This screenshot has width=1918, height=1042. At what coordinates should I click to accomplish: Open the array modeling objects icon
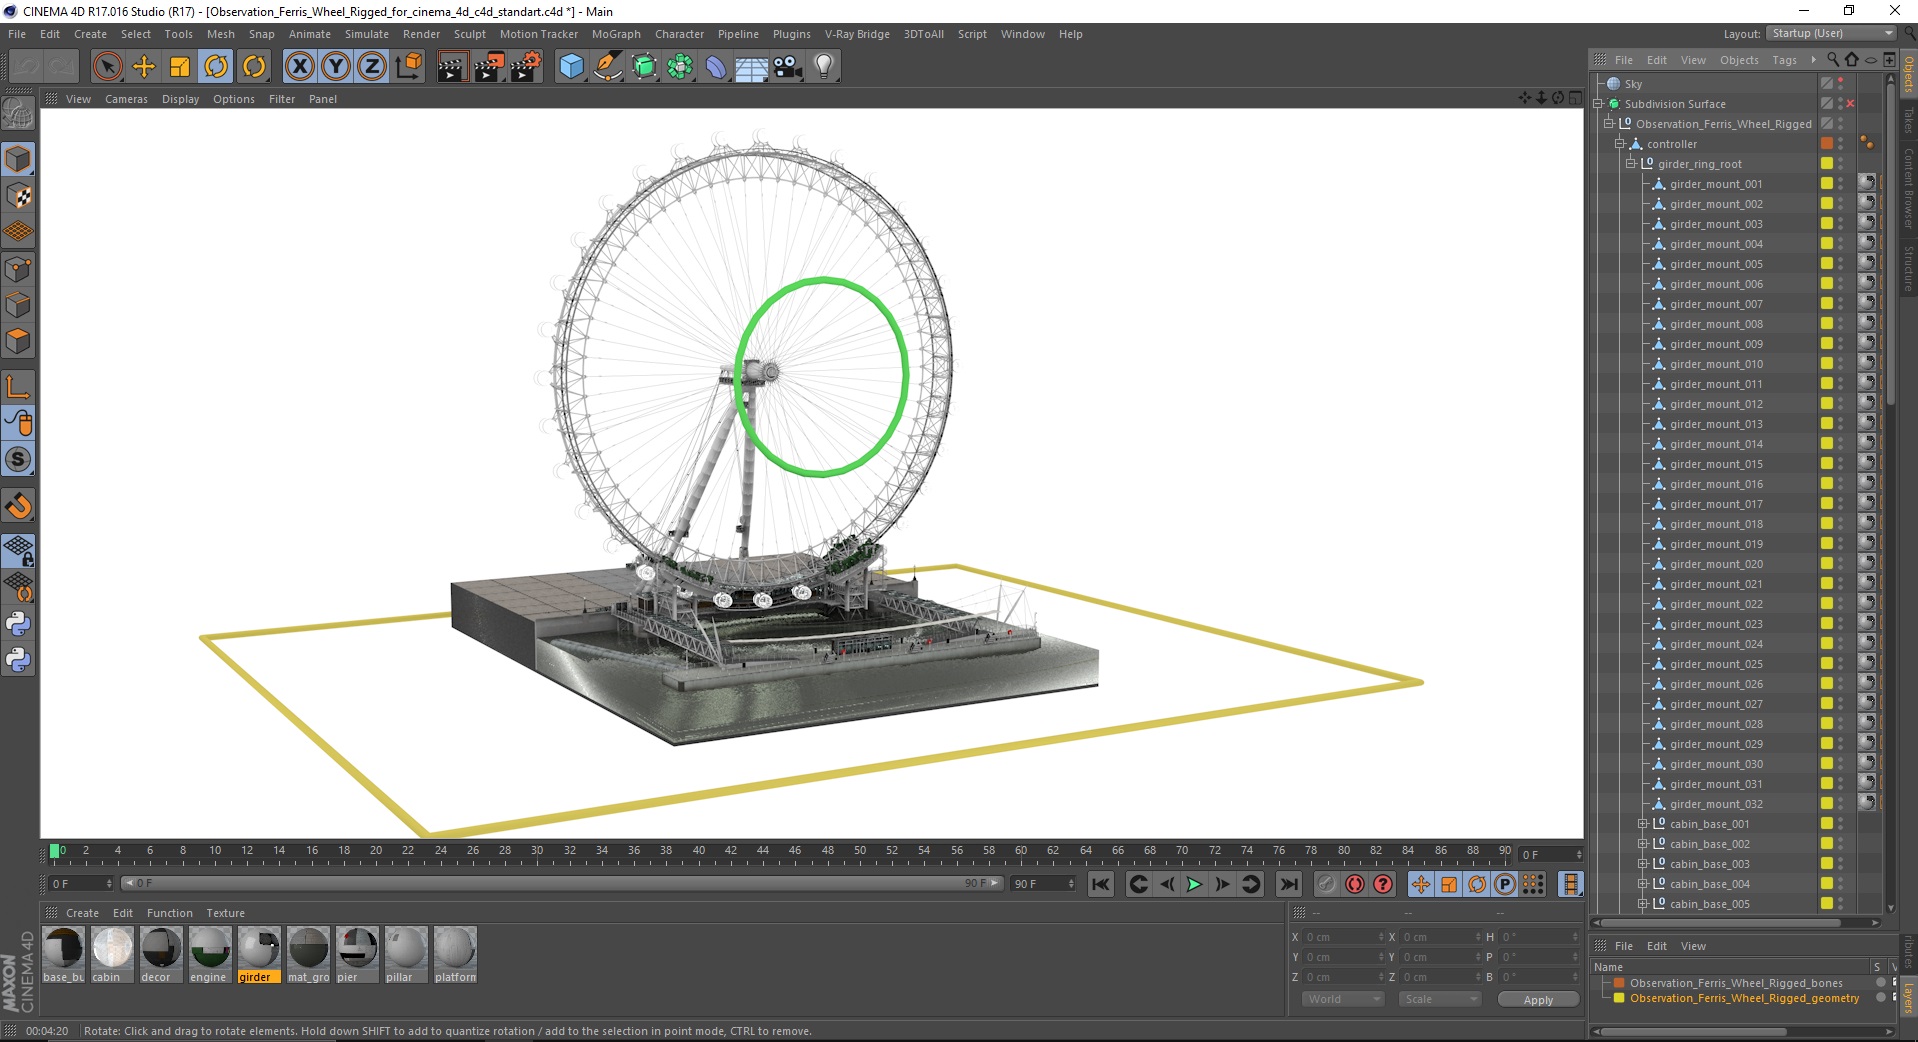(680, 67)
